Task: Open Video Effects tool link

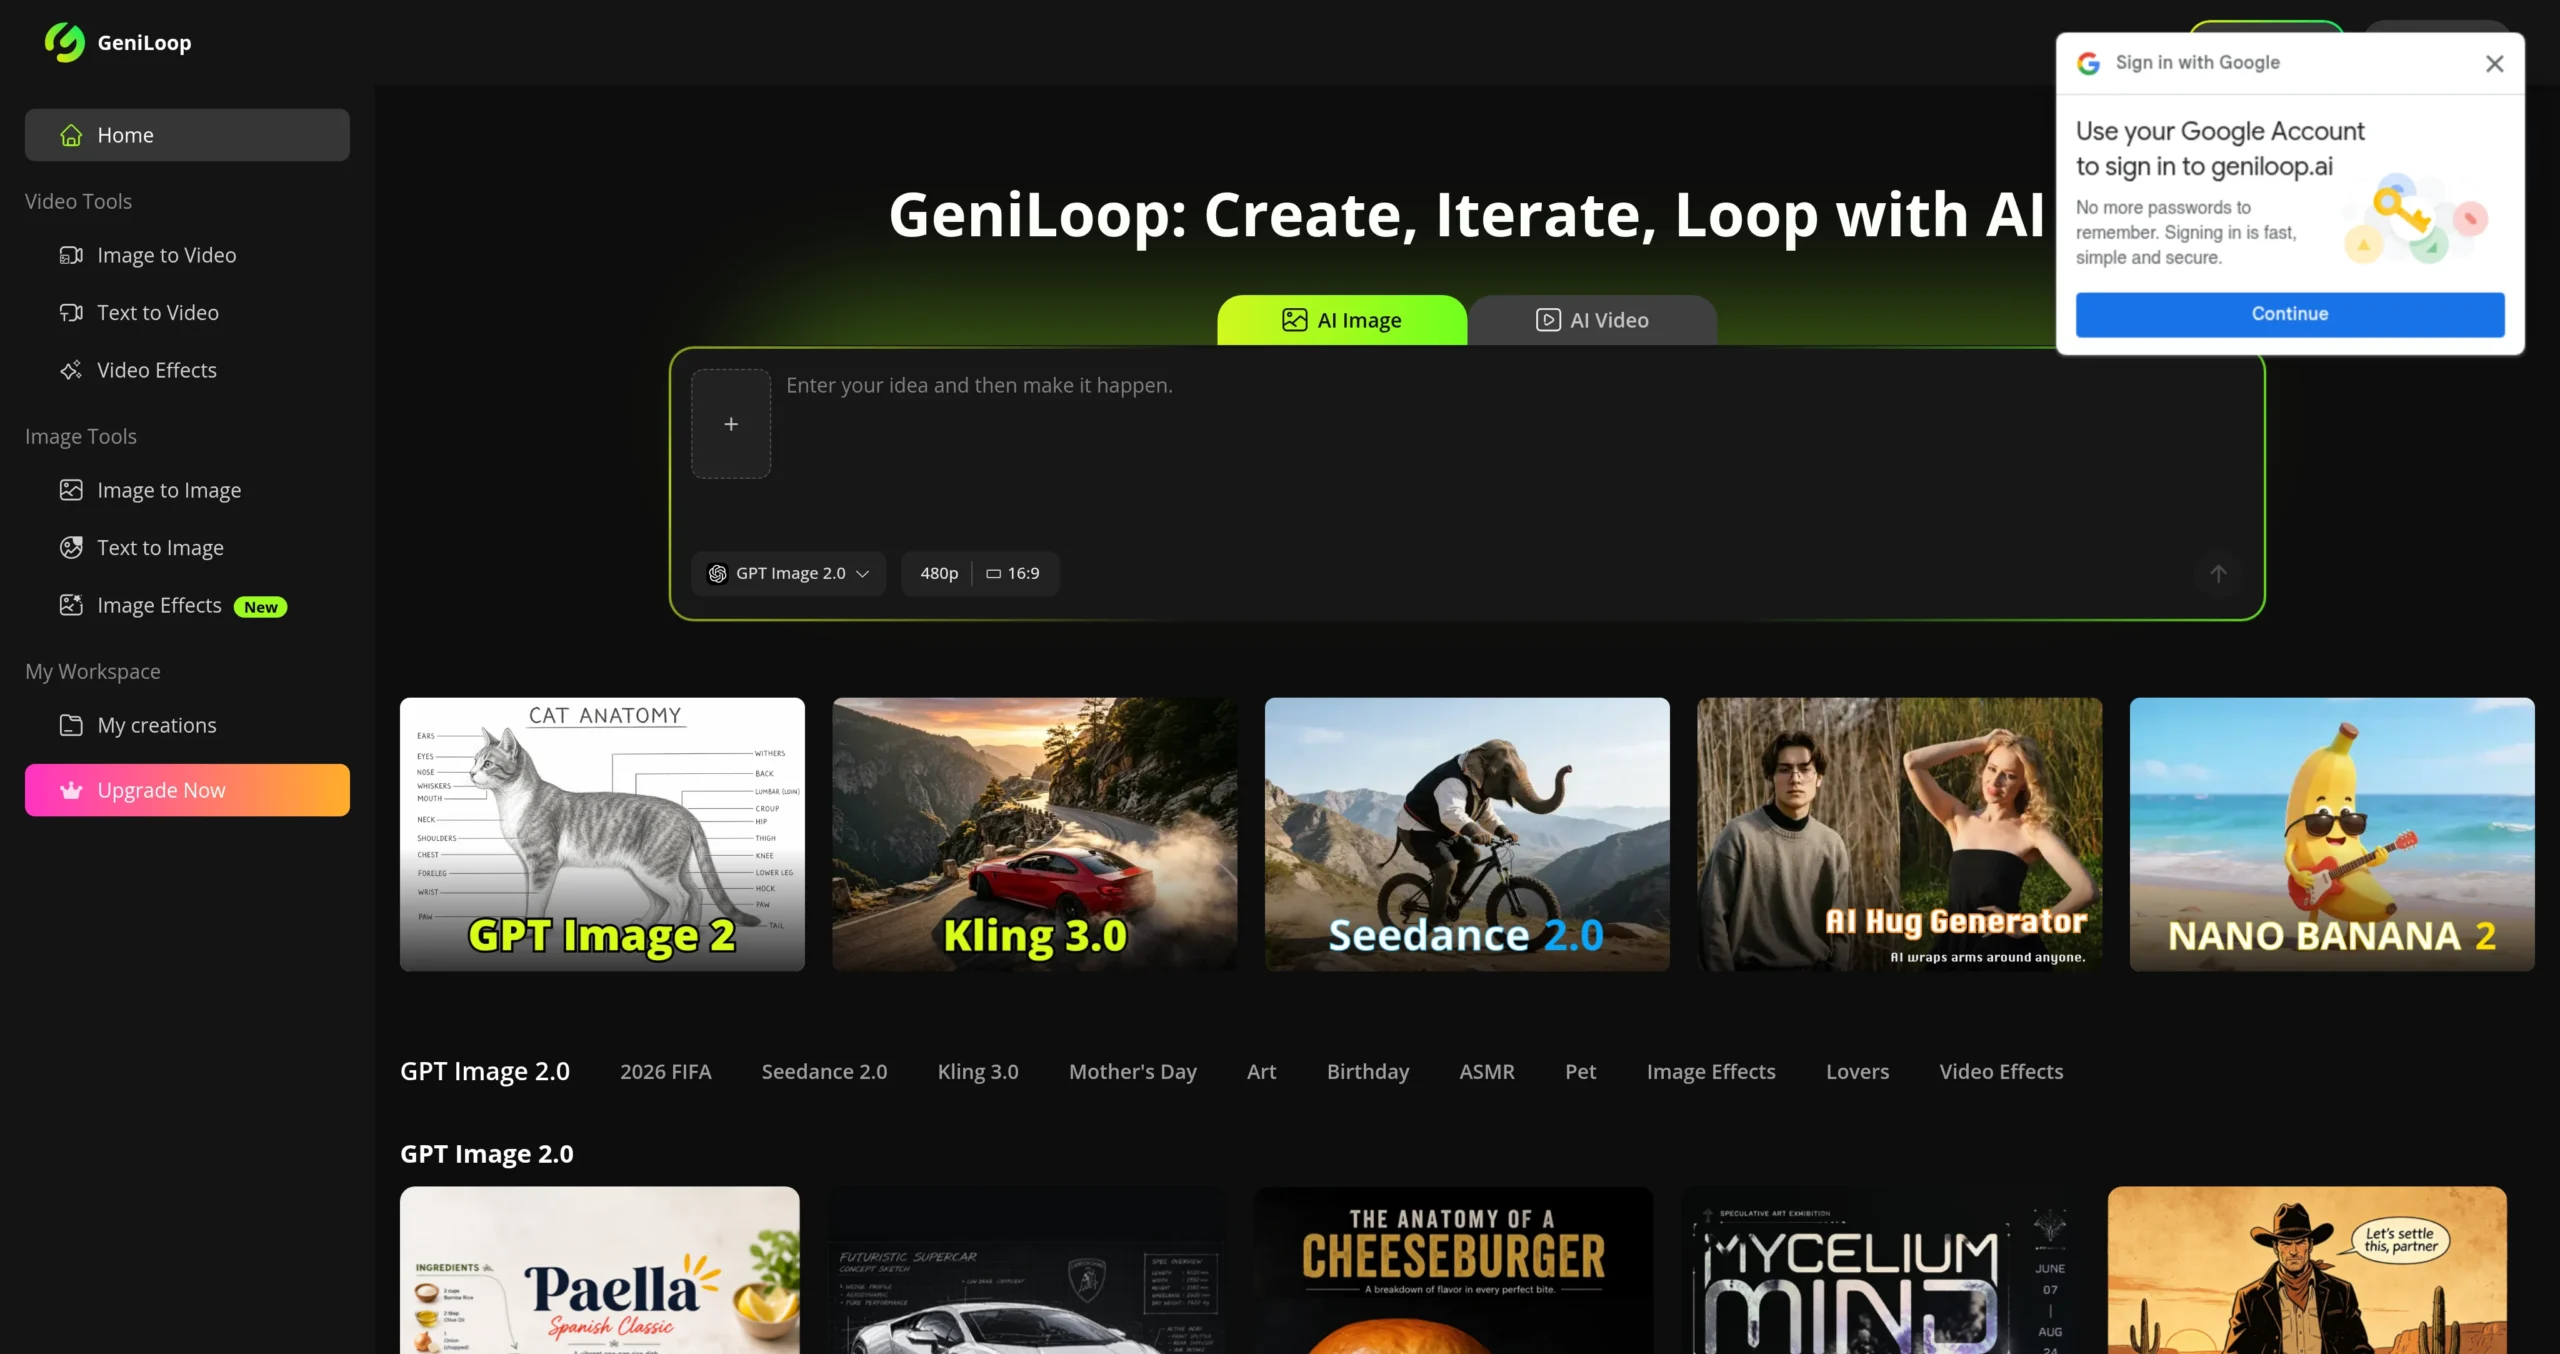Action: pyautogui.click(x=187, y=370)
